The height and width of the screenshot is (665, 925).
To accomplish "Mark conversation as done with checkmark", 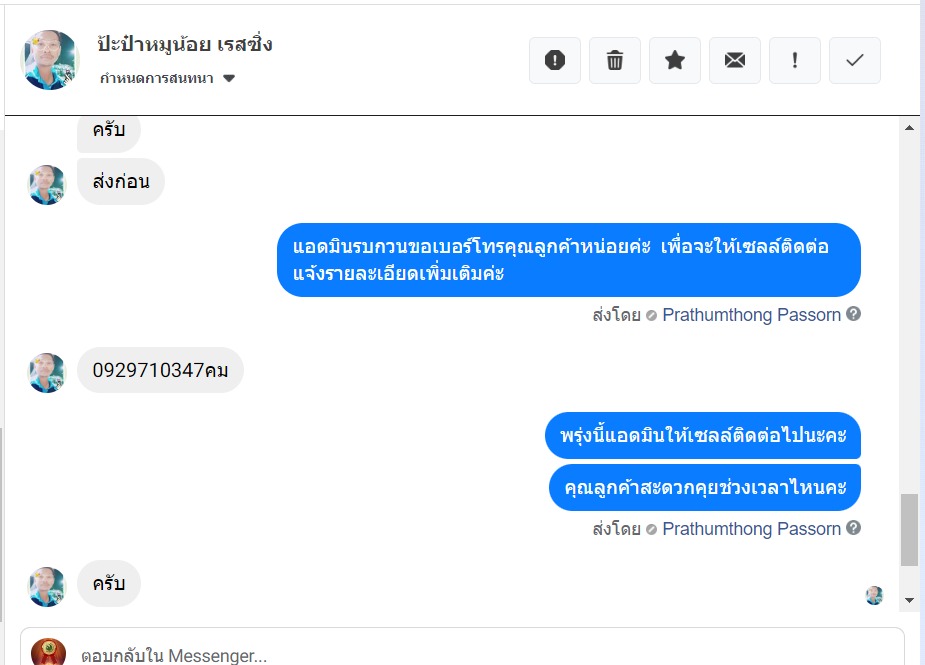I will (x=855, y=60).
